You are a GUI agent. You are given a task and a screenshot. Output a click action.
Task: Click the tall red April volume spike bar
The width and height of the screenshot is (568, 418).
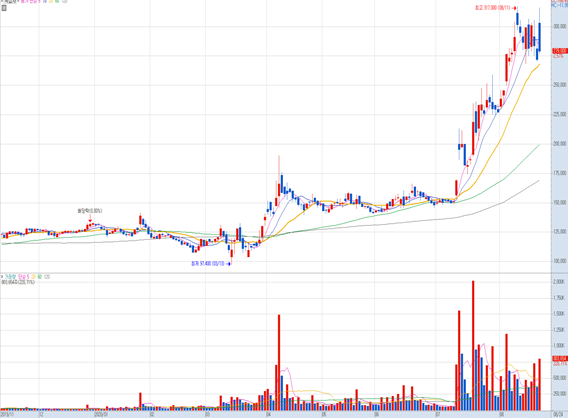[x=279, y=362]
